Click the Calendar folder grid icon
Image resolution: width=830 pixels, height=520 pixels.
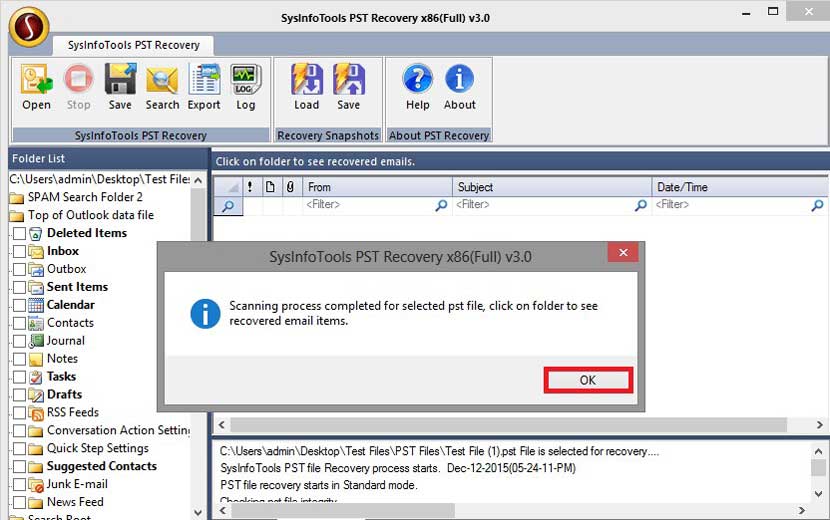pyautogui.click(x=36, y=306)
